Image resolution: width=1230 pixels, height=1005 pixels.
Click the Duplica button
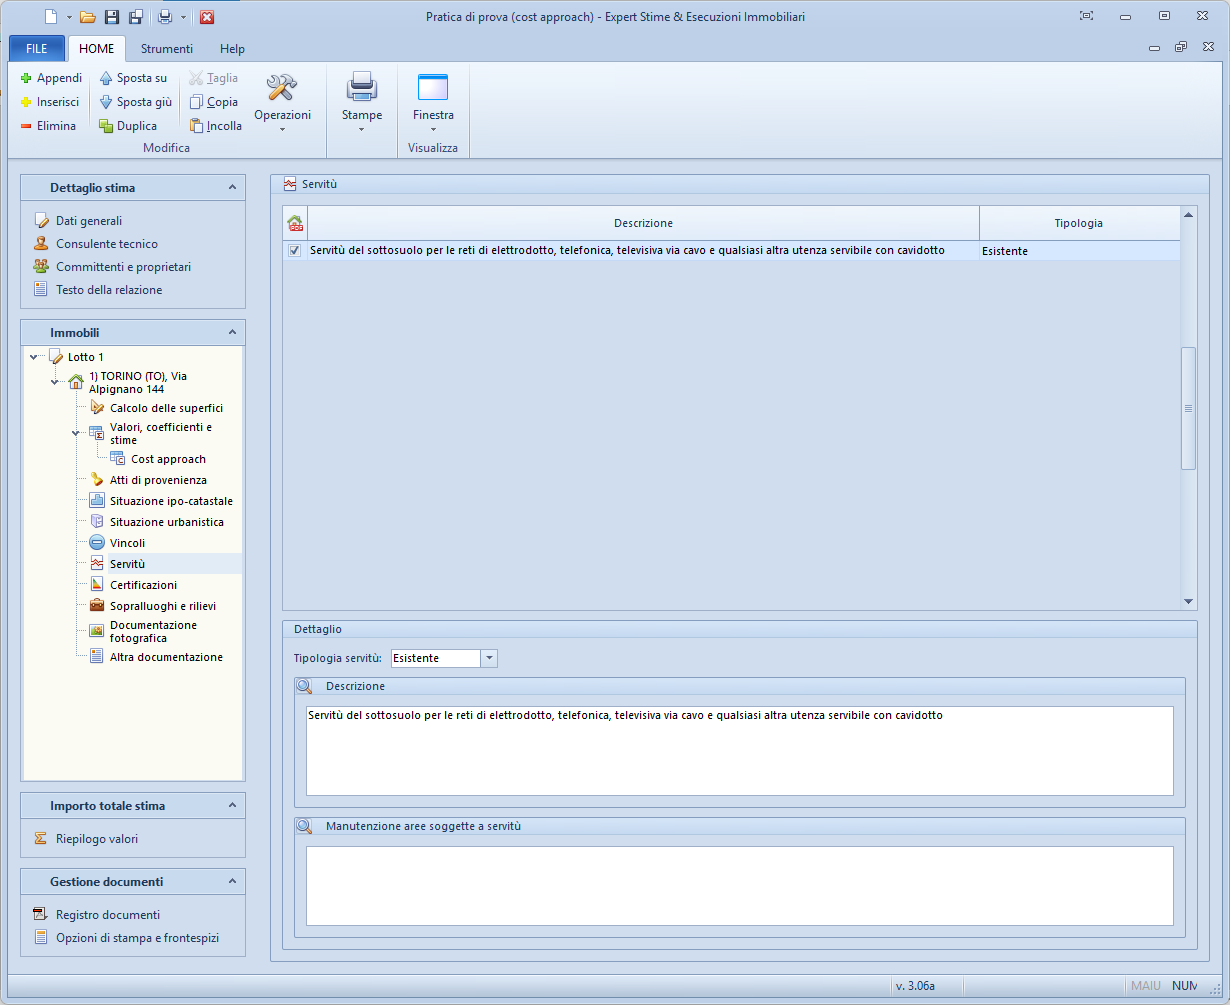pos(128,126)
